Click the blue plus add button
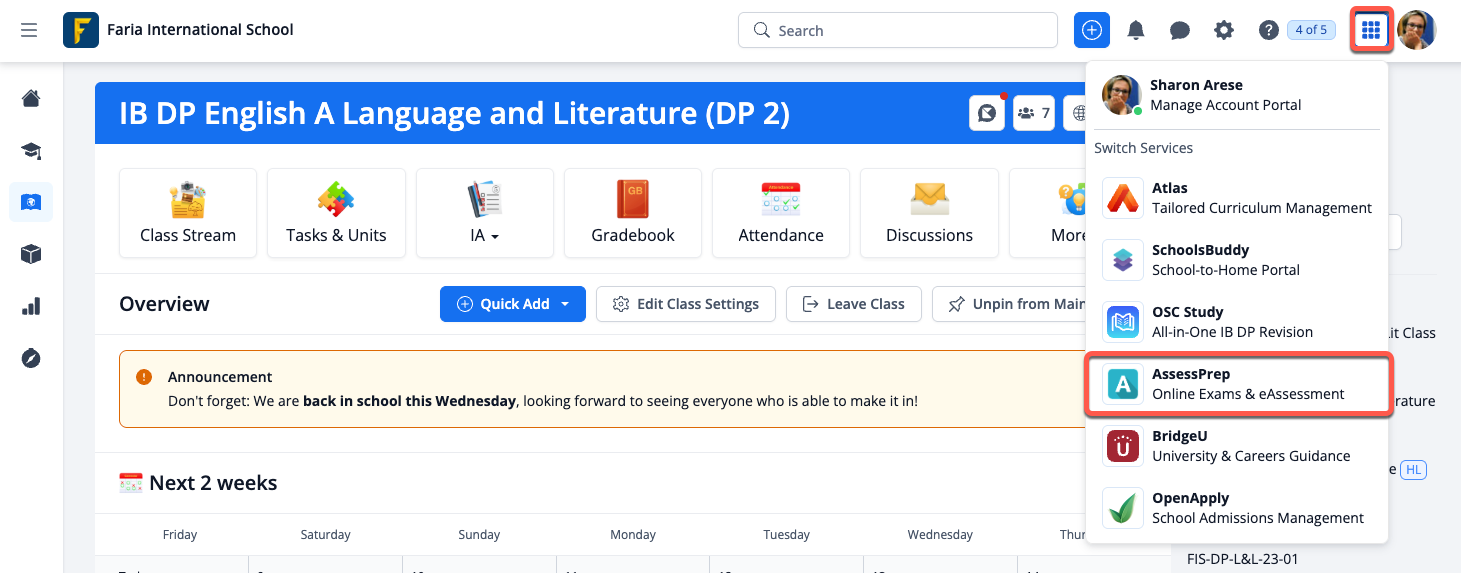This screenshot has height=573, width=1461. [1092, 30]
